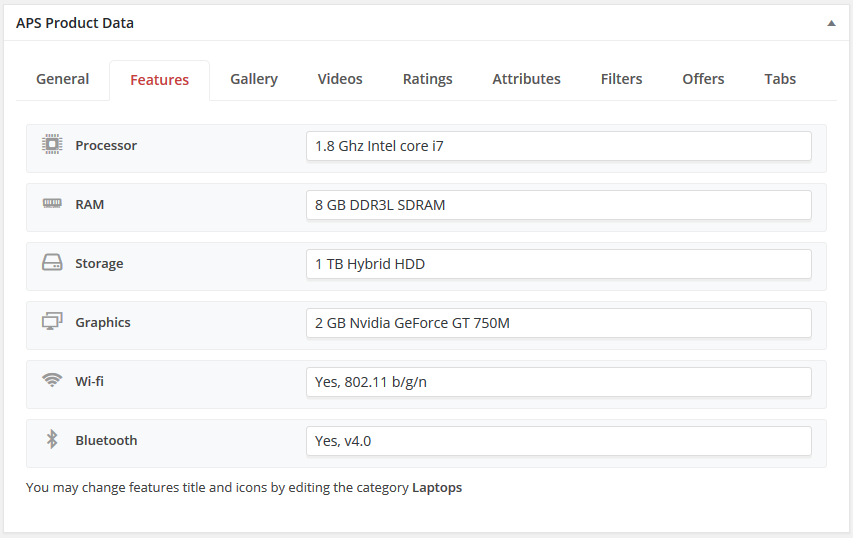The width and height of the screenshot is (853, 538).
Task: Click the APS Product Data heading
Action: coord(75,23)
